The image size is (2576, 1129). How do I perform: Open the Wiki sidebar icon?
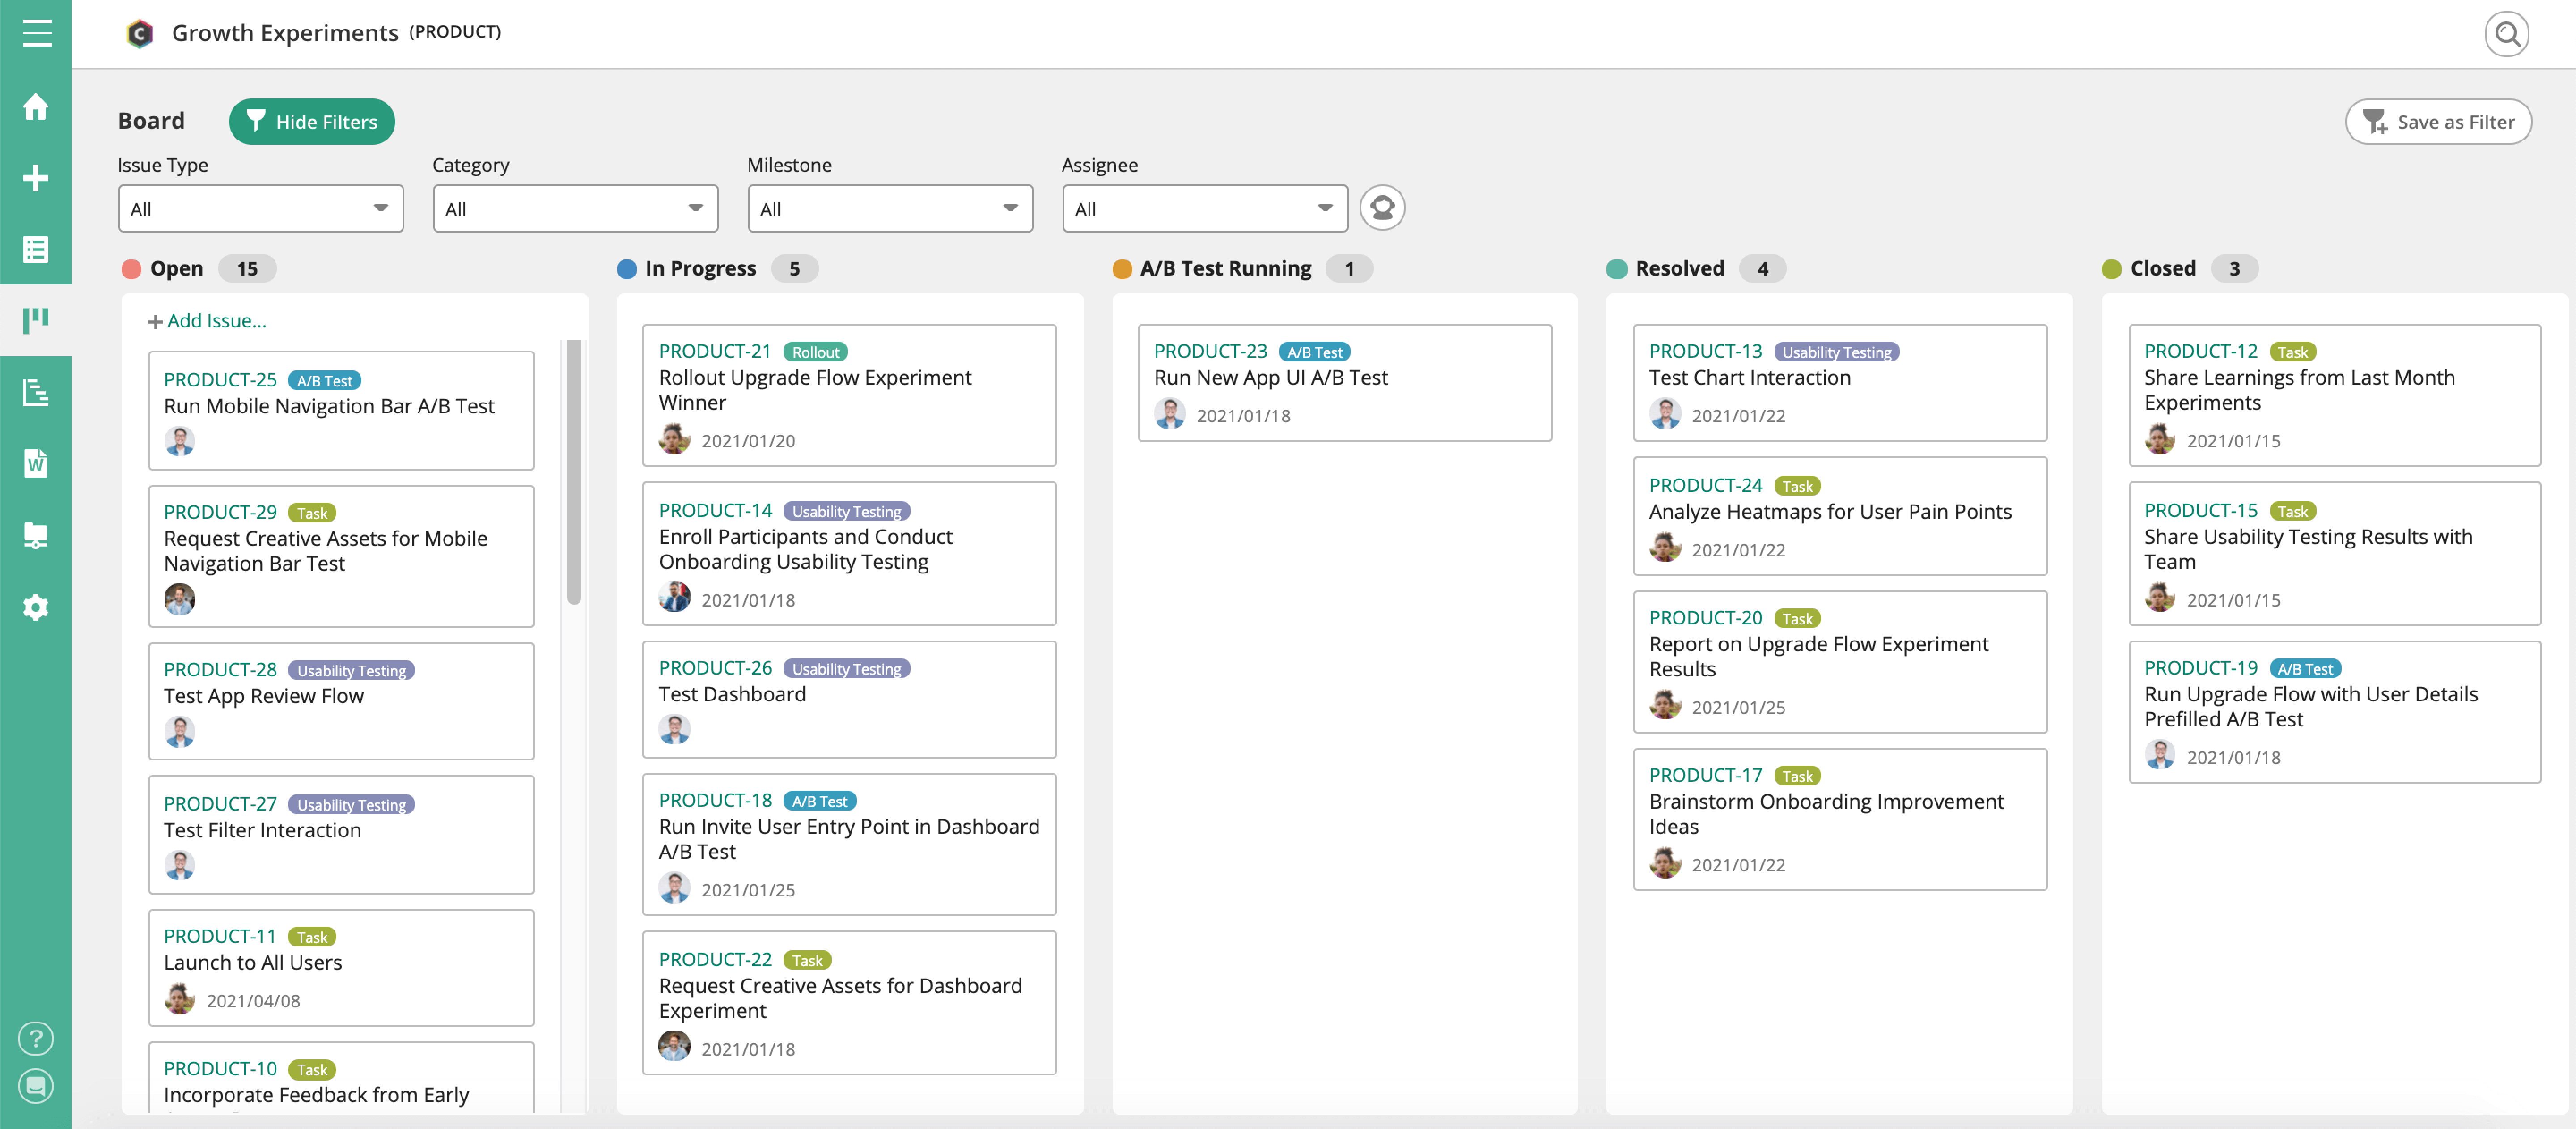(36, 463)
